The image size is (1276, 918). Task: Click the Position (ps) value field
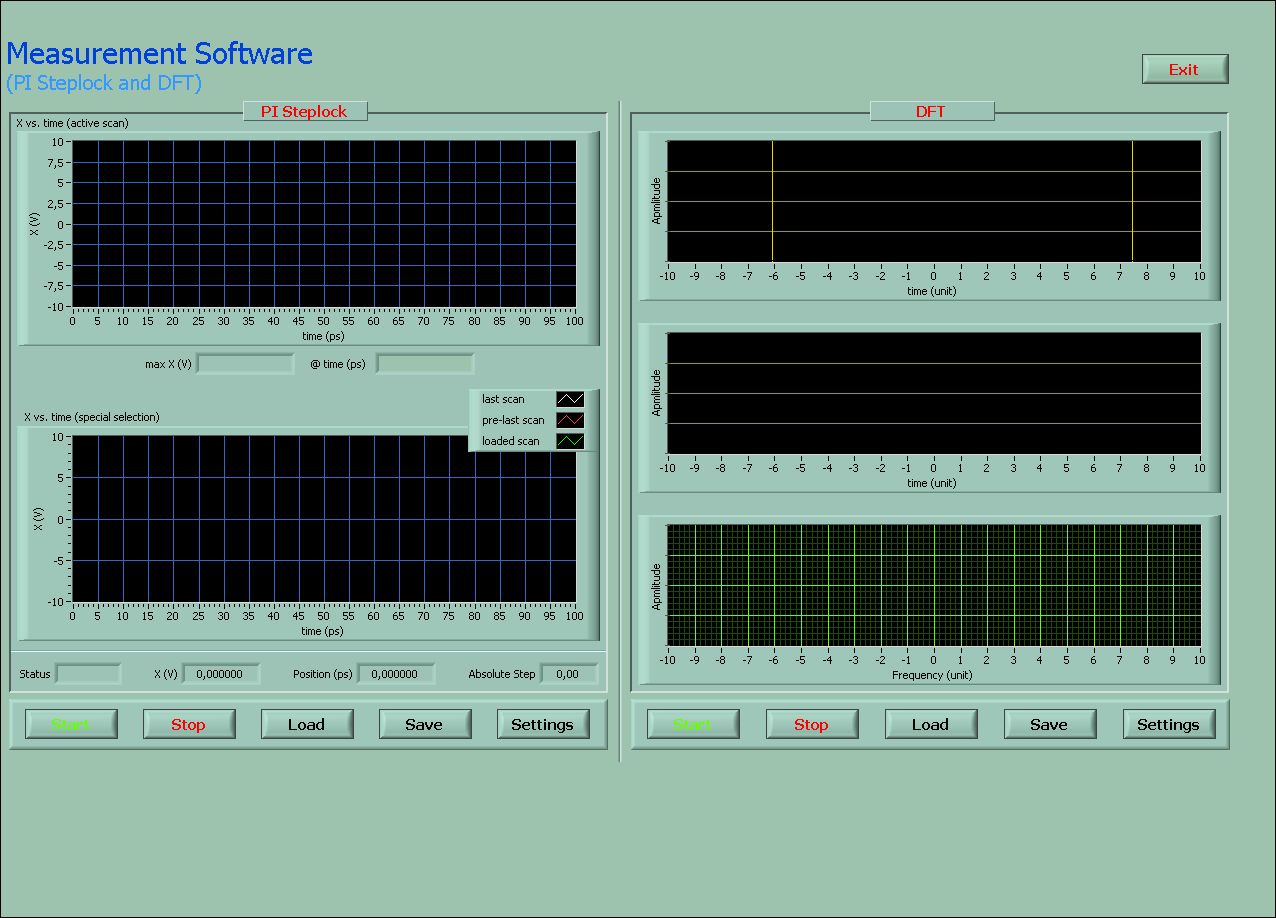coord(396,674)
